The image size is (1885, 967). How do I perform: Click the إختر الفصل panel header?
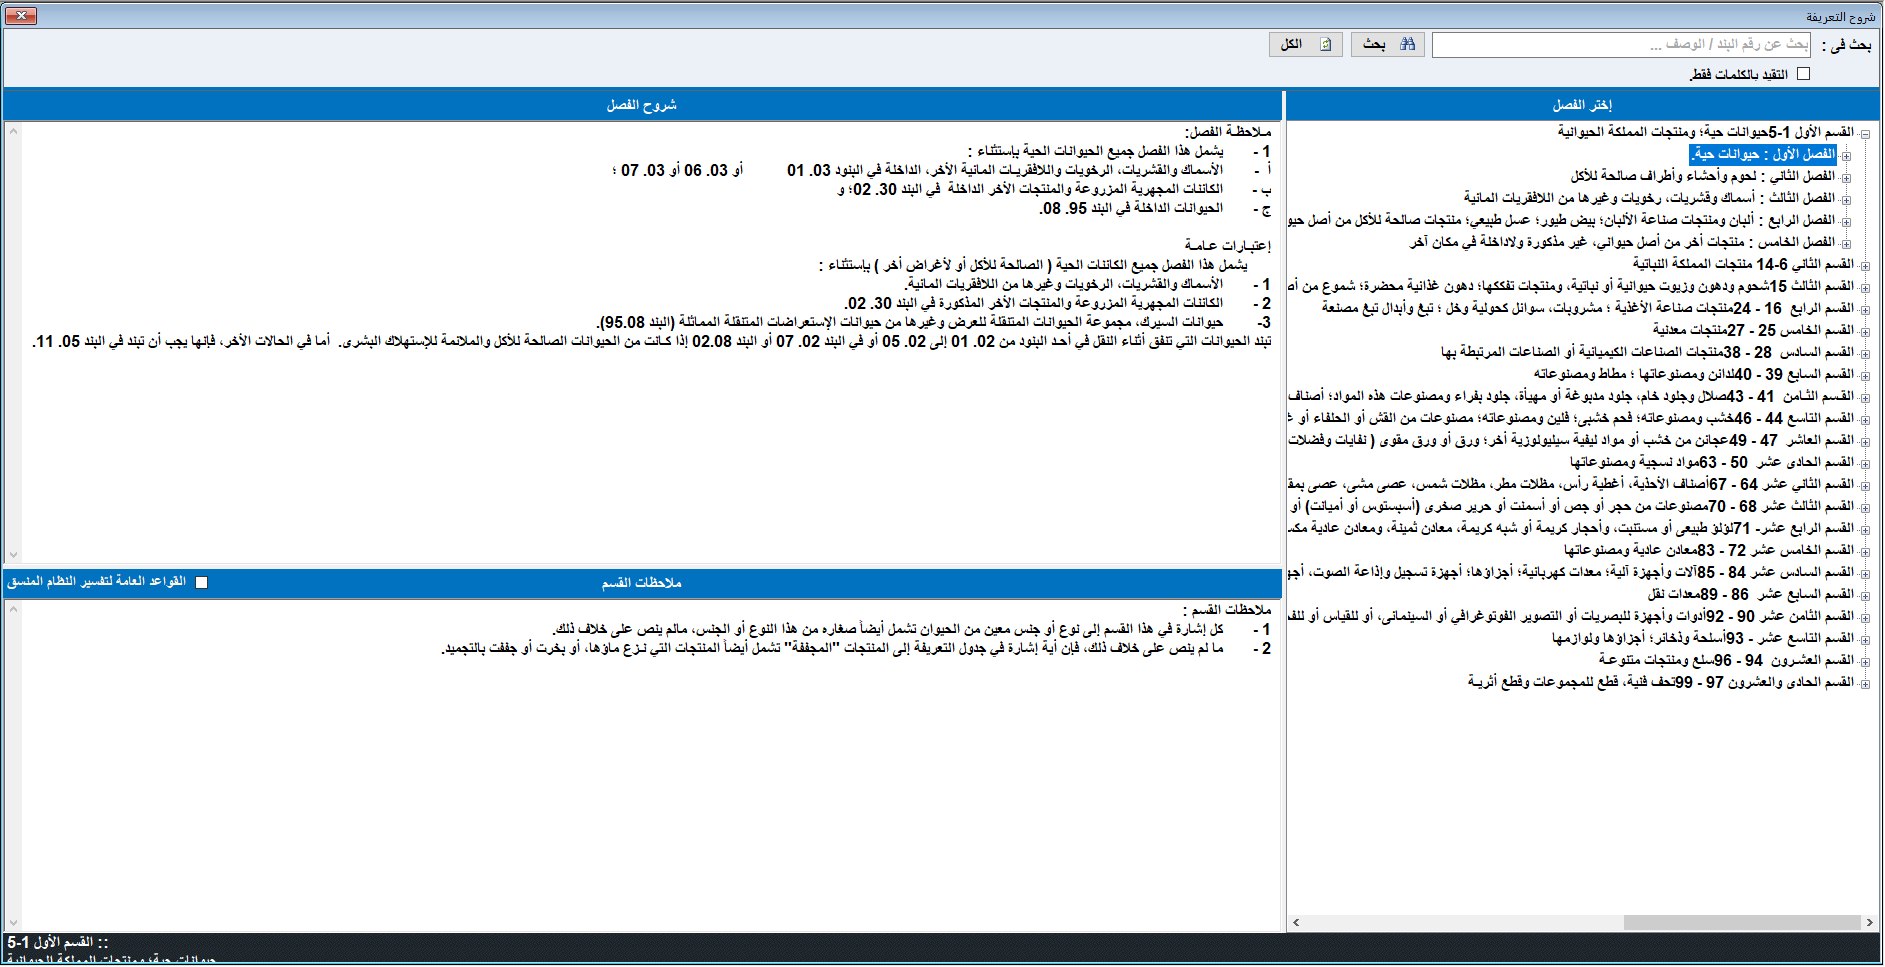click(x=1582, y=105)
